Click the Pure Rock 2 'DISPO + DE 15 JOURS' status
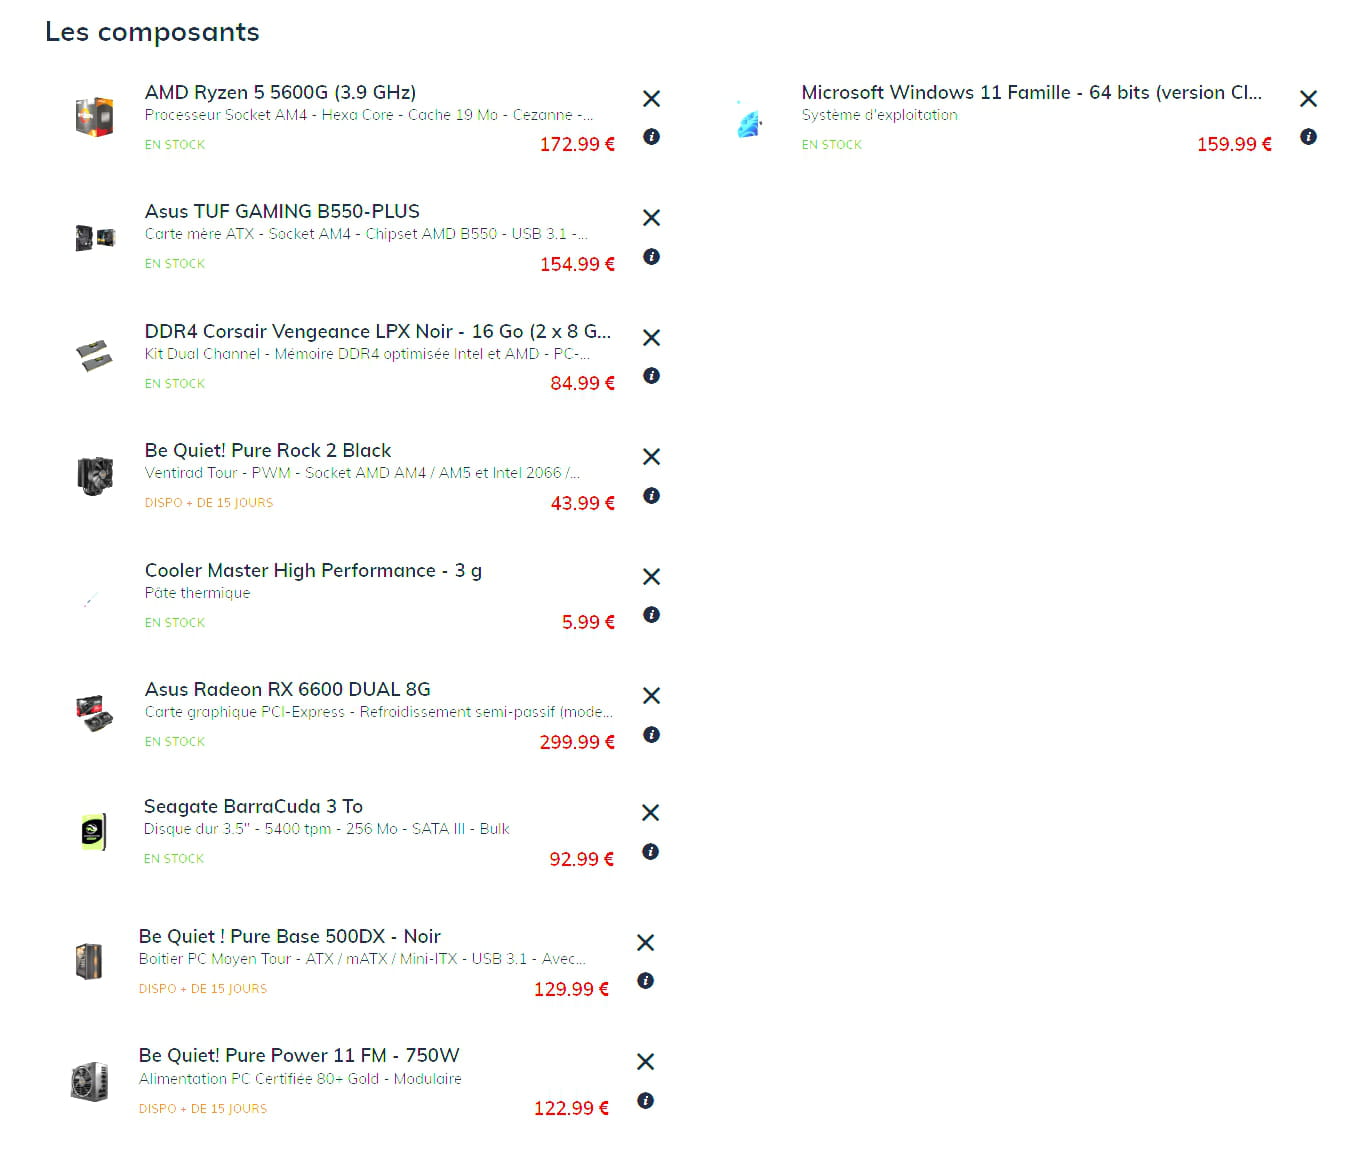This screenshot has width=1358, height=1154. tap(209, 503)
